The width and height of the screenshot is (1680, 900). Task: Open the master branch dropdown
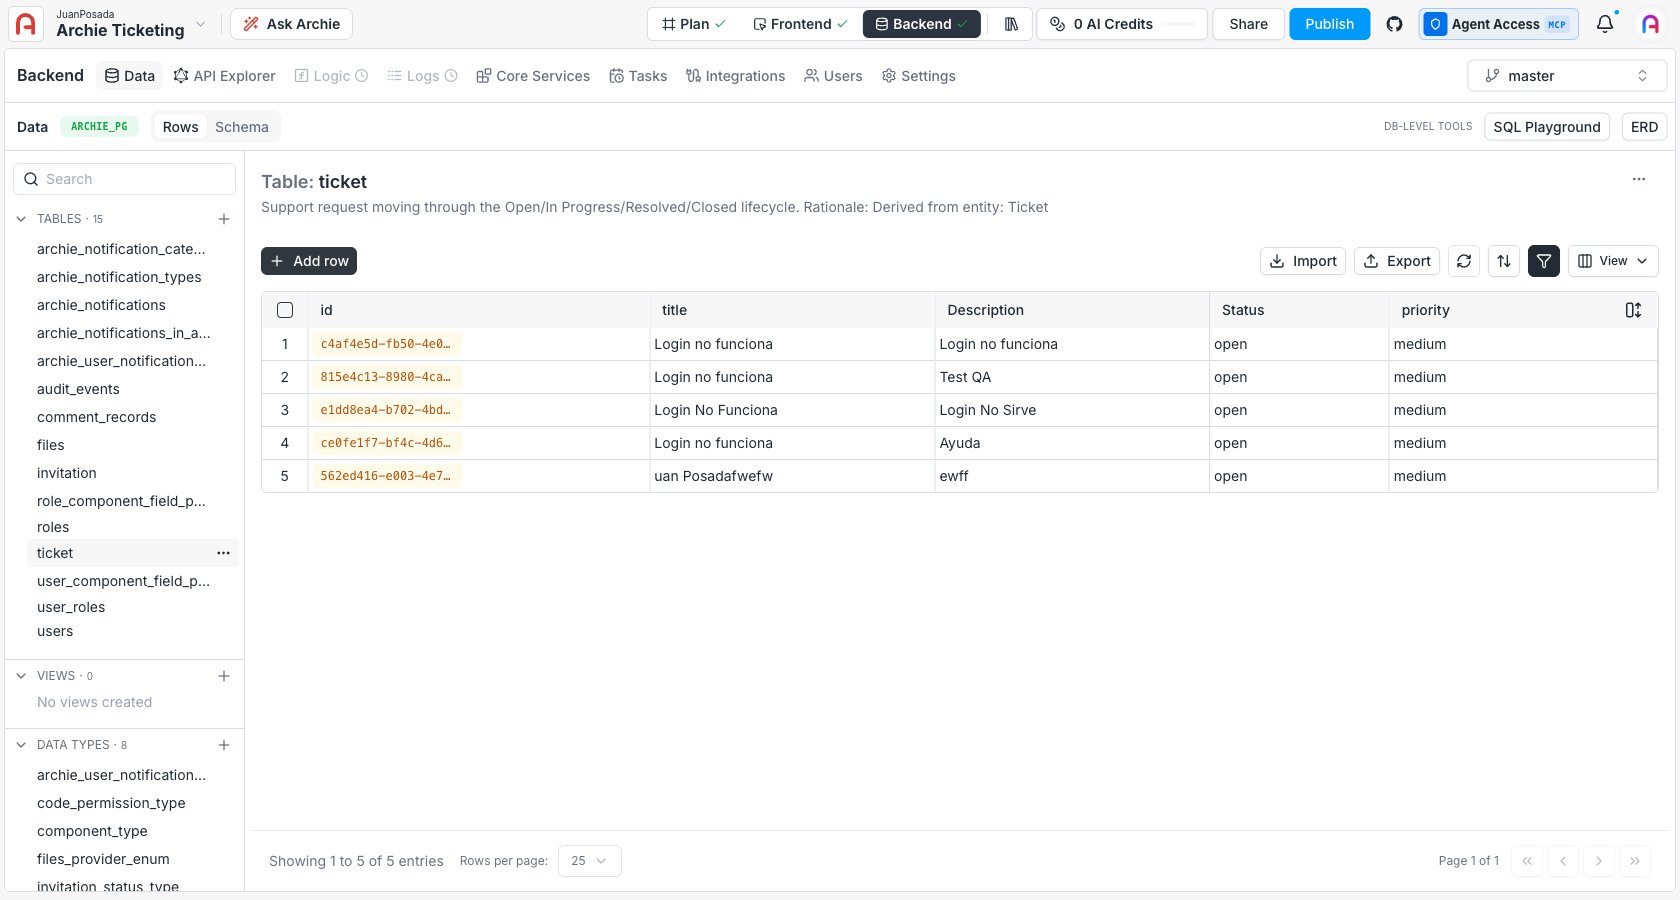[x=1567, y=76]
